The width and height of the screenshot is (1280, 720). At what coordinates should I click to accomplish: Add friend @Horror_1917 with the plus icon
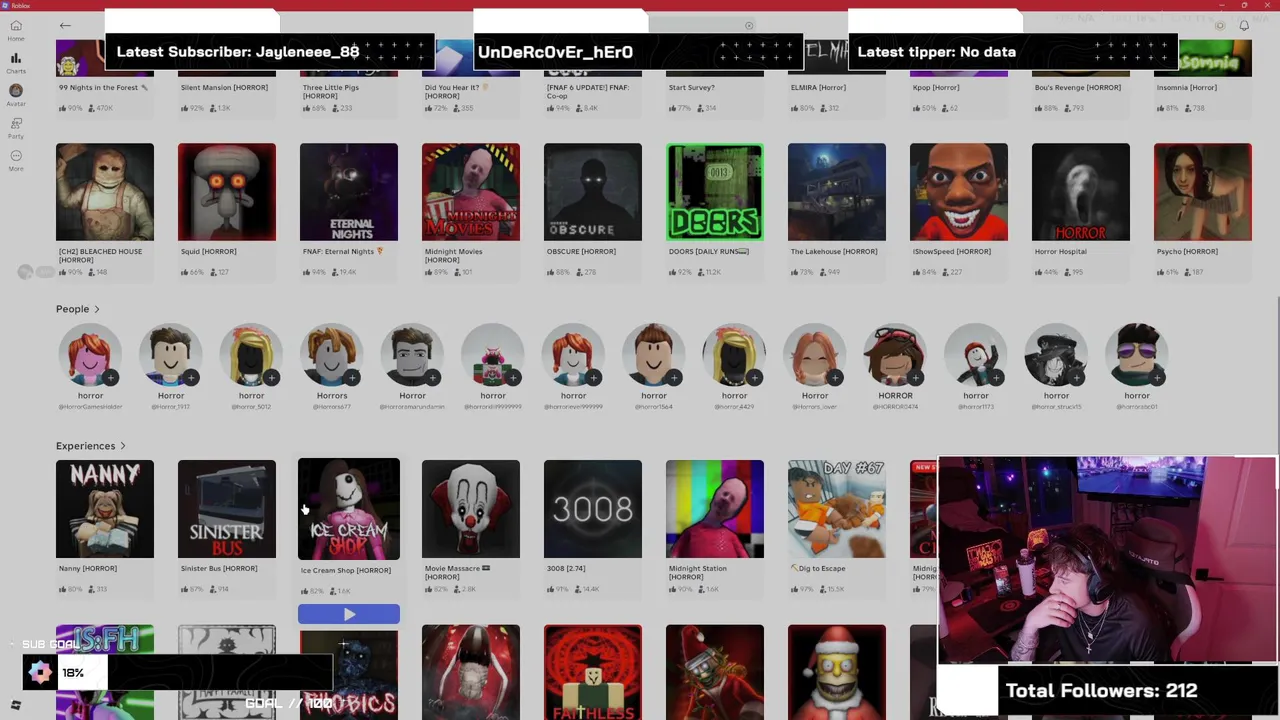coord(191,378)
